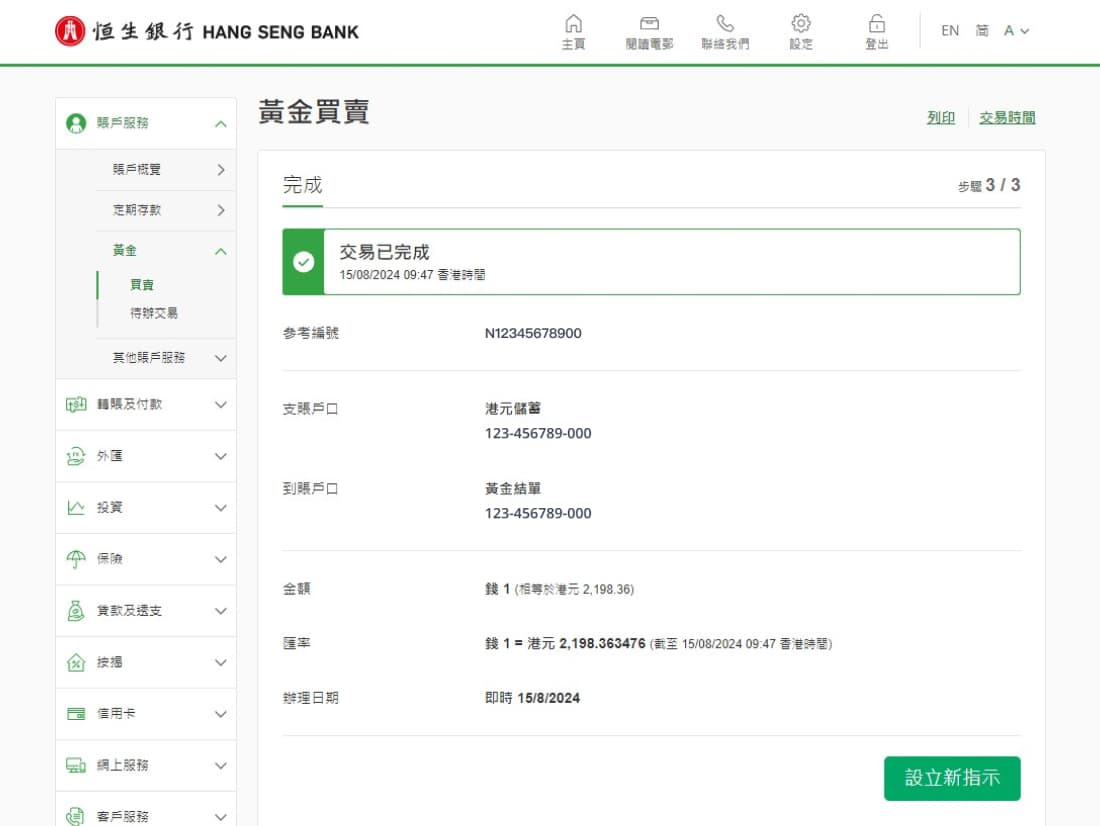Select the 黃金 menu item
The image size is (1100, 826).
tap(125, 250)
